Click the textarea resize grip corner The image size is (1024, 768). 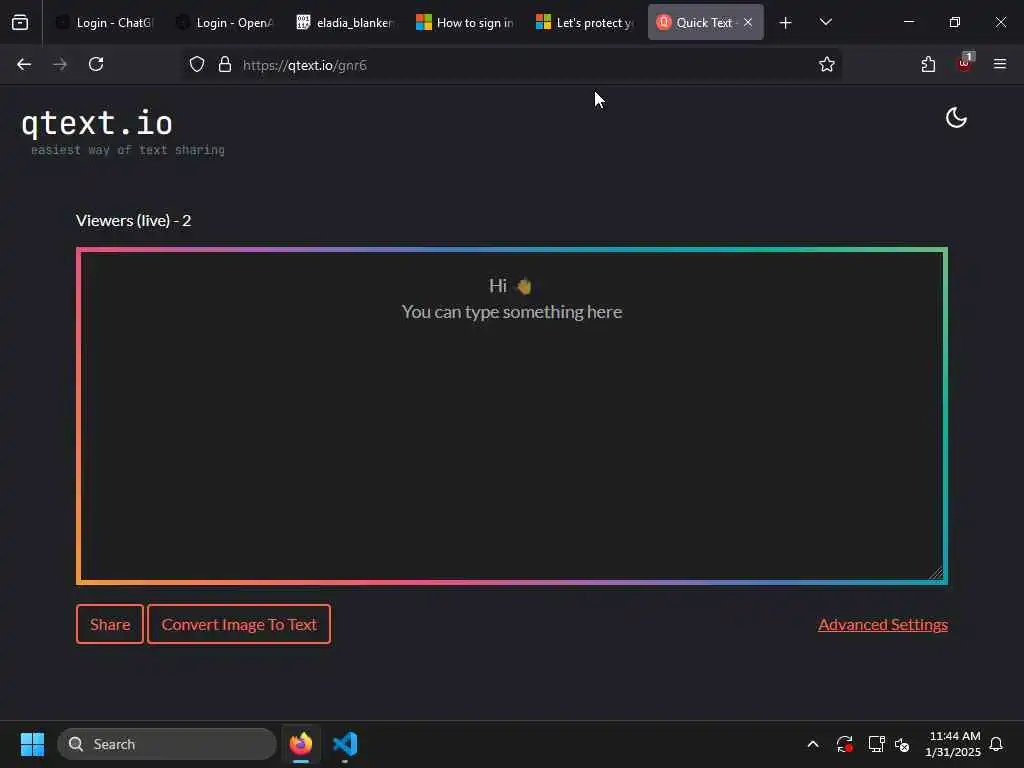pos(936,573)
